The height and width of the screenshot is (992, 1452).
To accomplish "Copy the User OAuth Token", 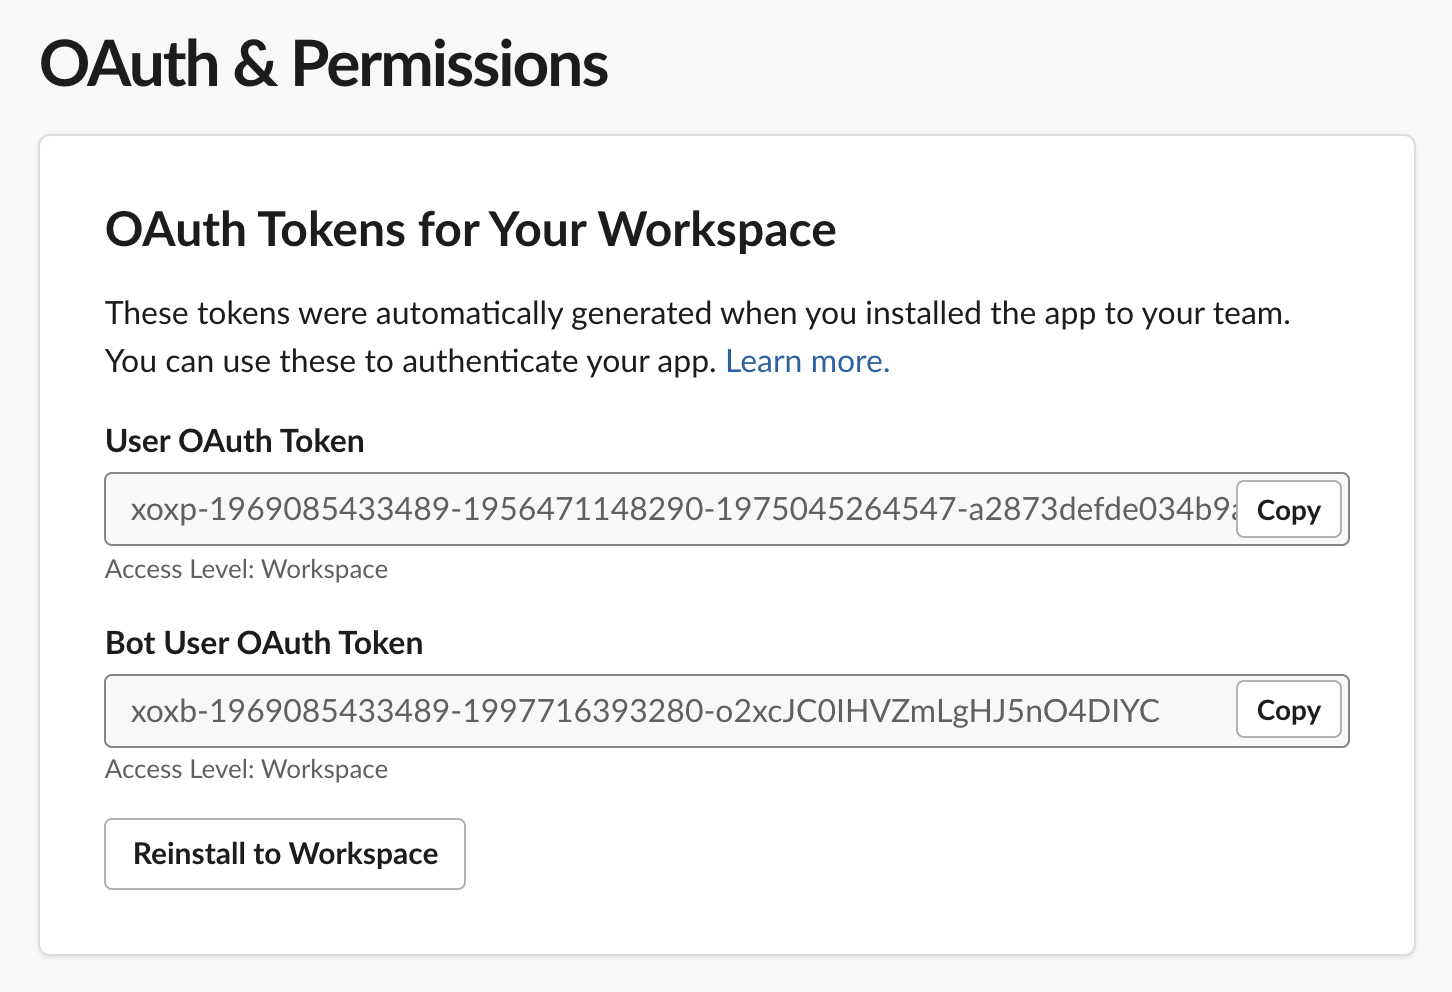I will click(x=1288, y=510).
